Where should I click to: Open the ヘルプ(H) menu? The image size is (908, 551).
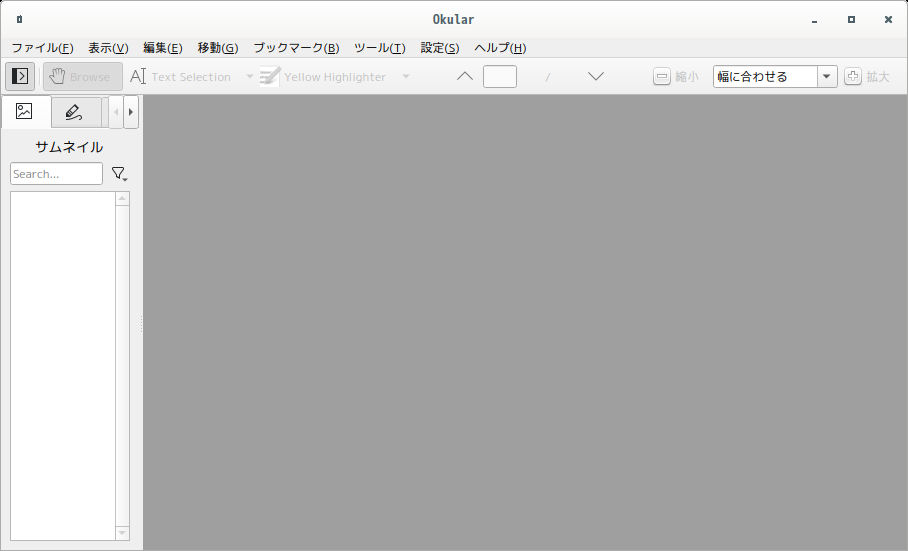tap(500, 48)
